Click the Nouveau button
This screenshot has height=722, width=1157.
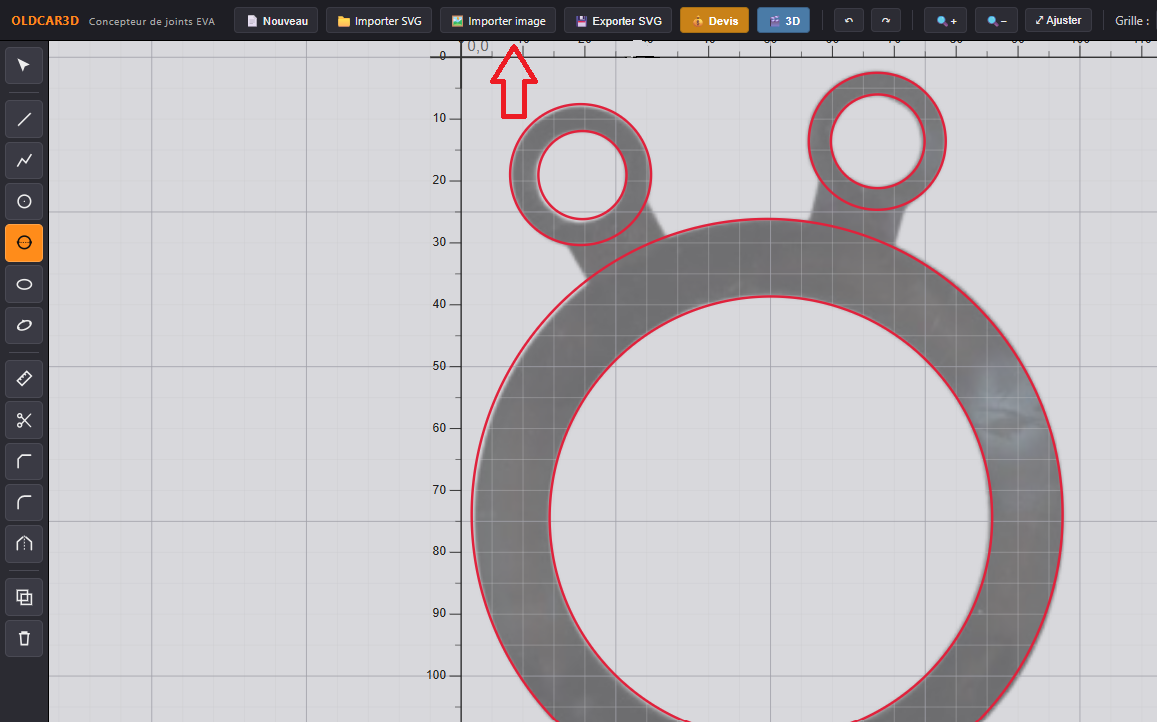pyautogui.click(x=276, y=21)
